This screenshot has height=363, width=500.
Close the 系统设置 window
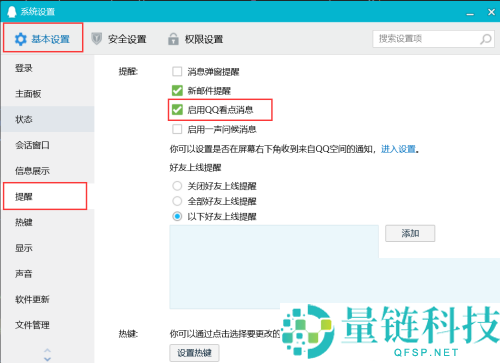[491, 12]
